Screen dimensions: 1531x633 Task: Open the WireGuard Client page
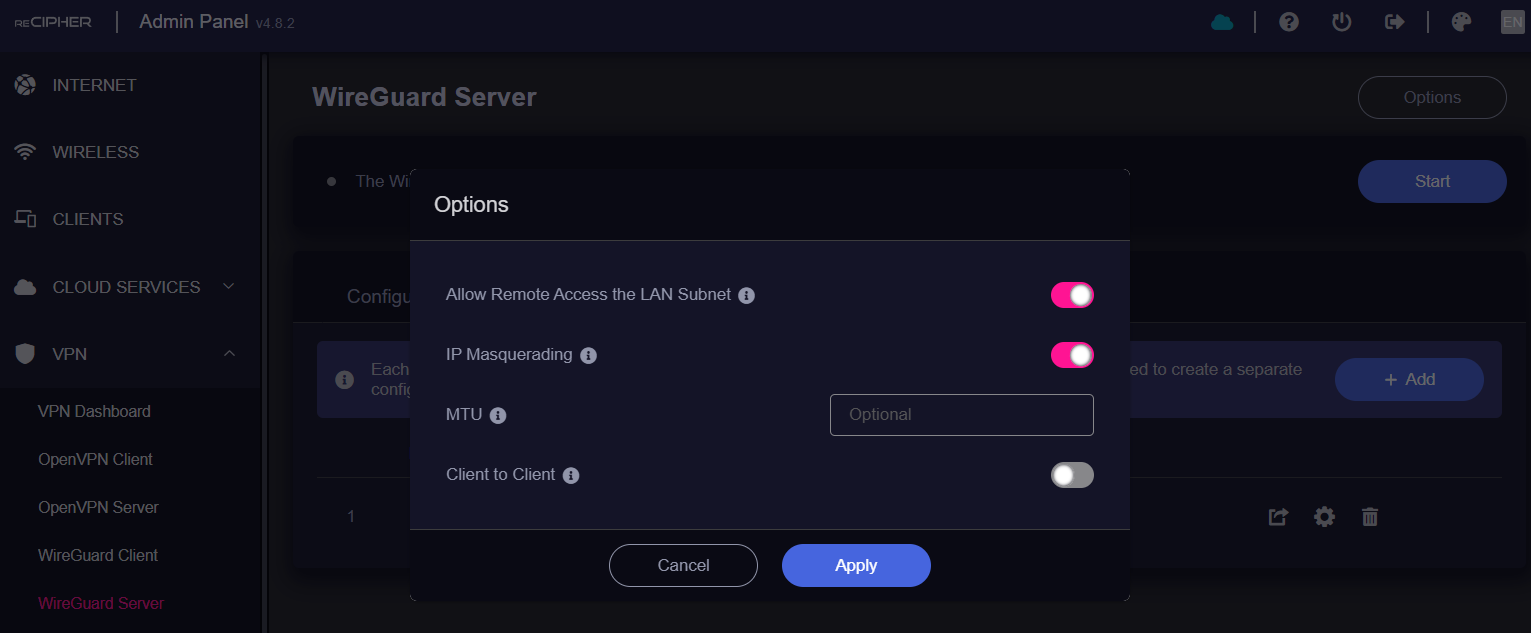[x=98, y=555]
